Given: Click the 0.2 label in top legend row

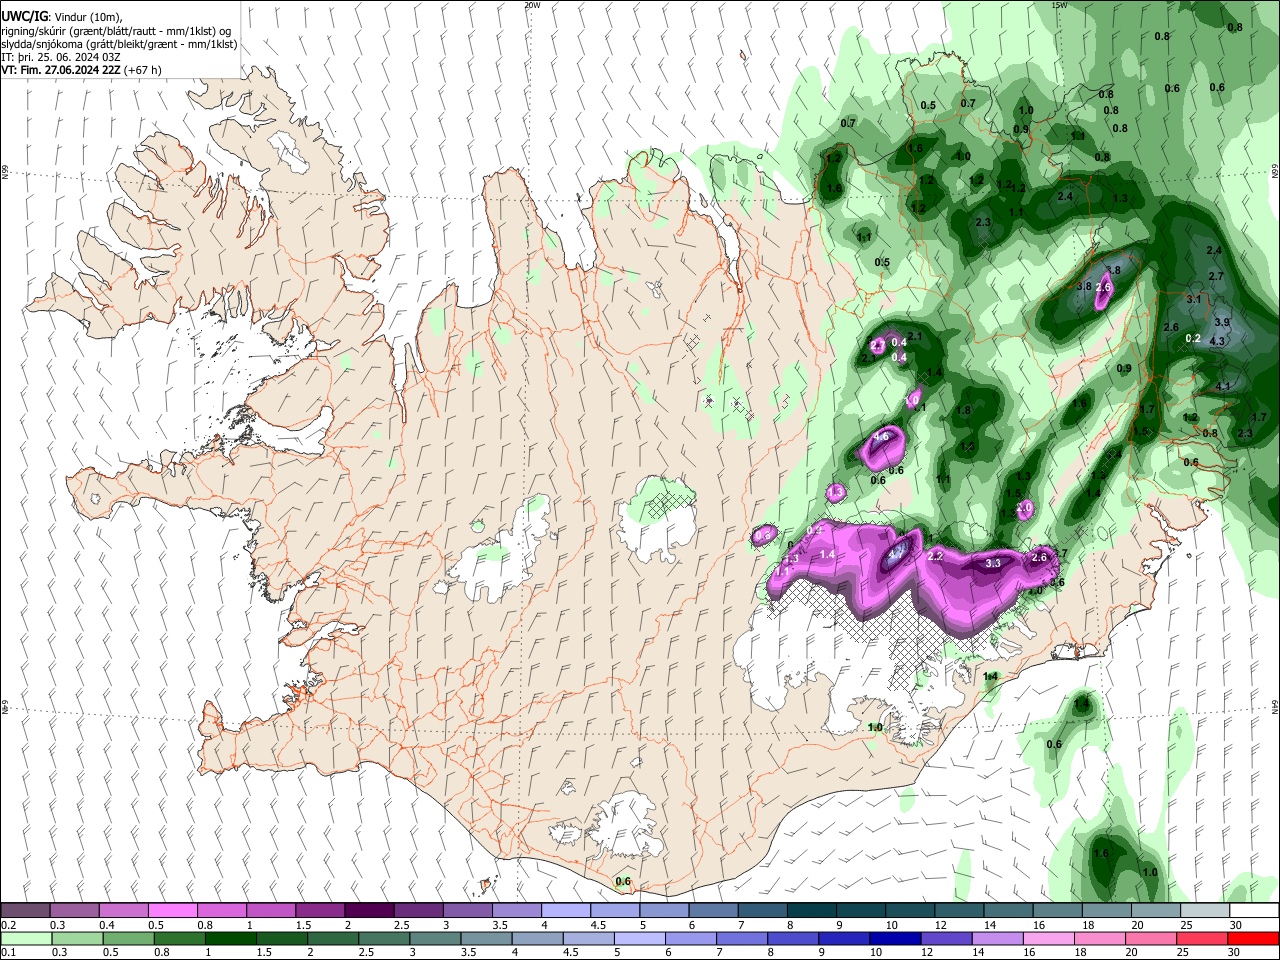Looking at the screenshot, I should click(9, 925).
